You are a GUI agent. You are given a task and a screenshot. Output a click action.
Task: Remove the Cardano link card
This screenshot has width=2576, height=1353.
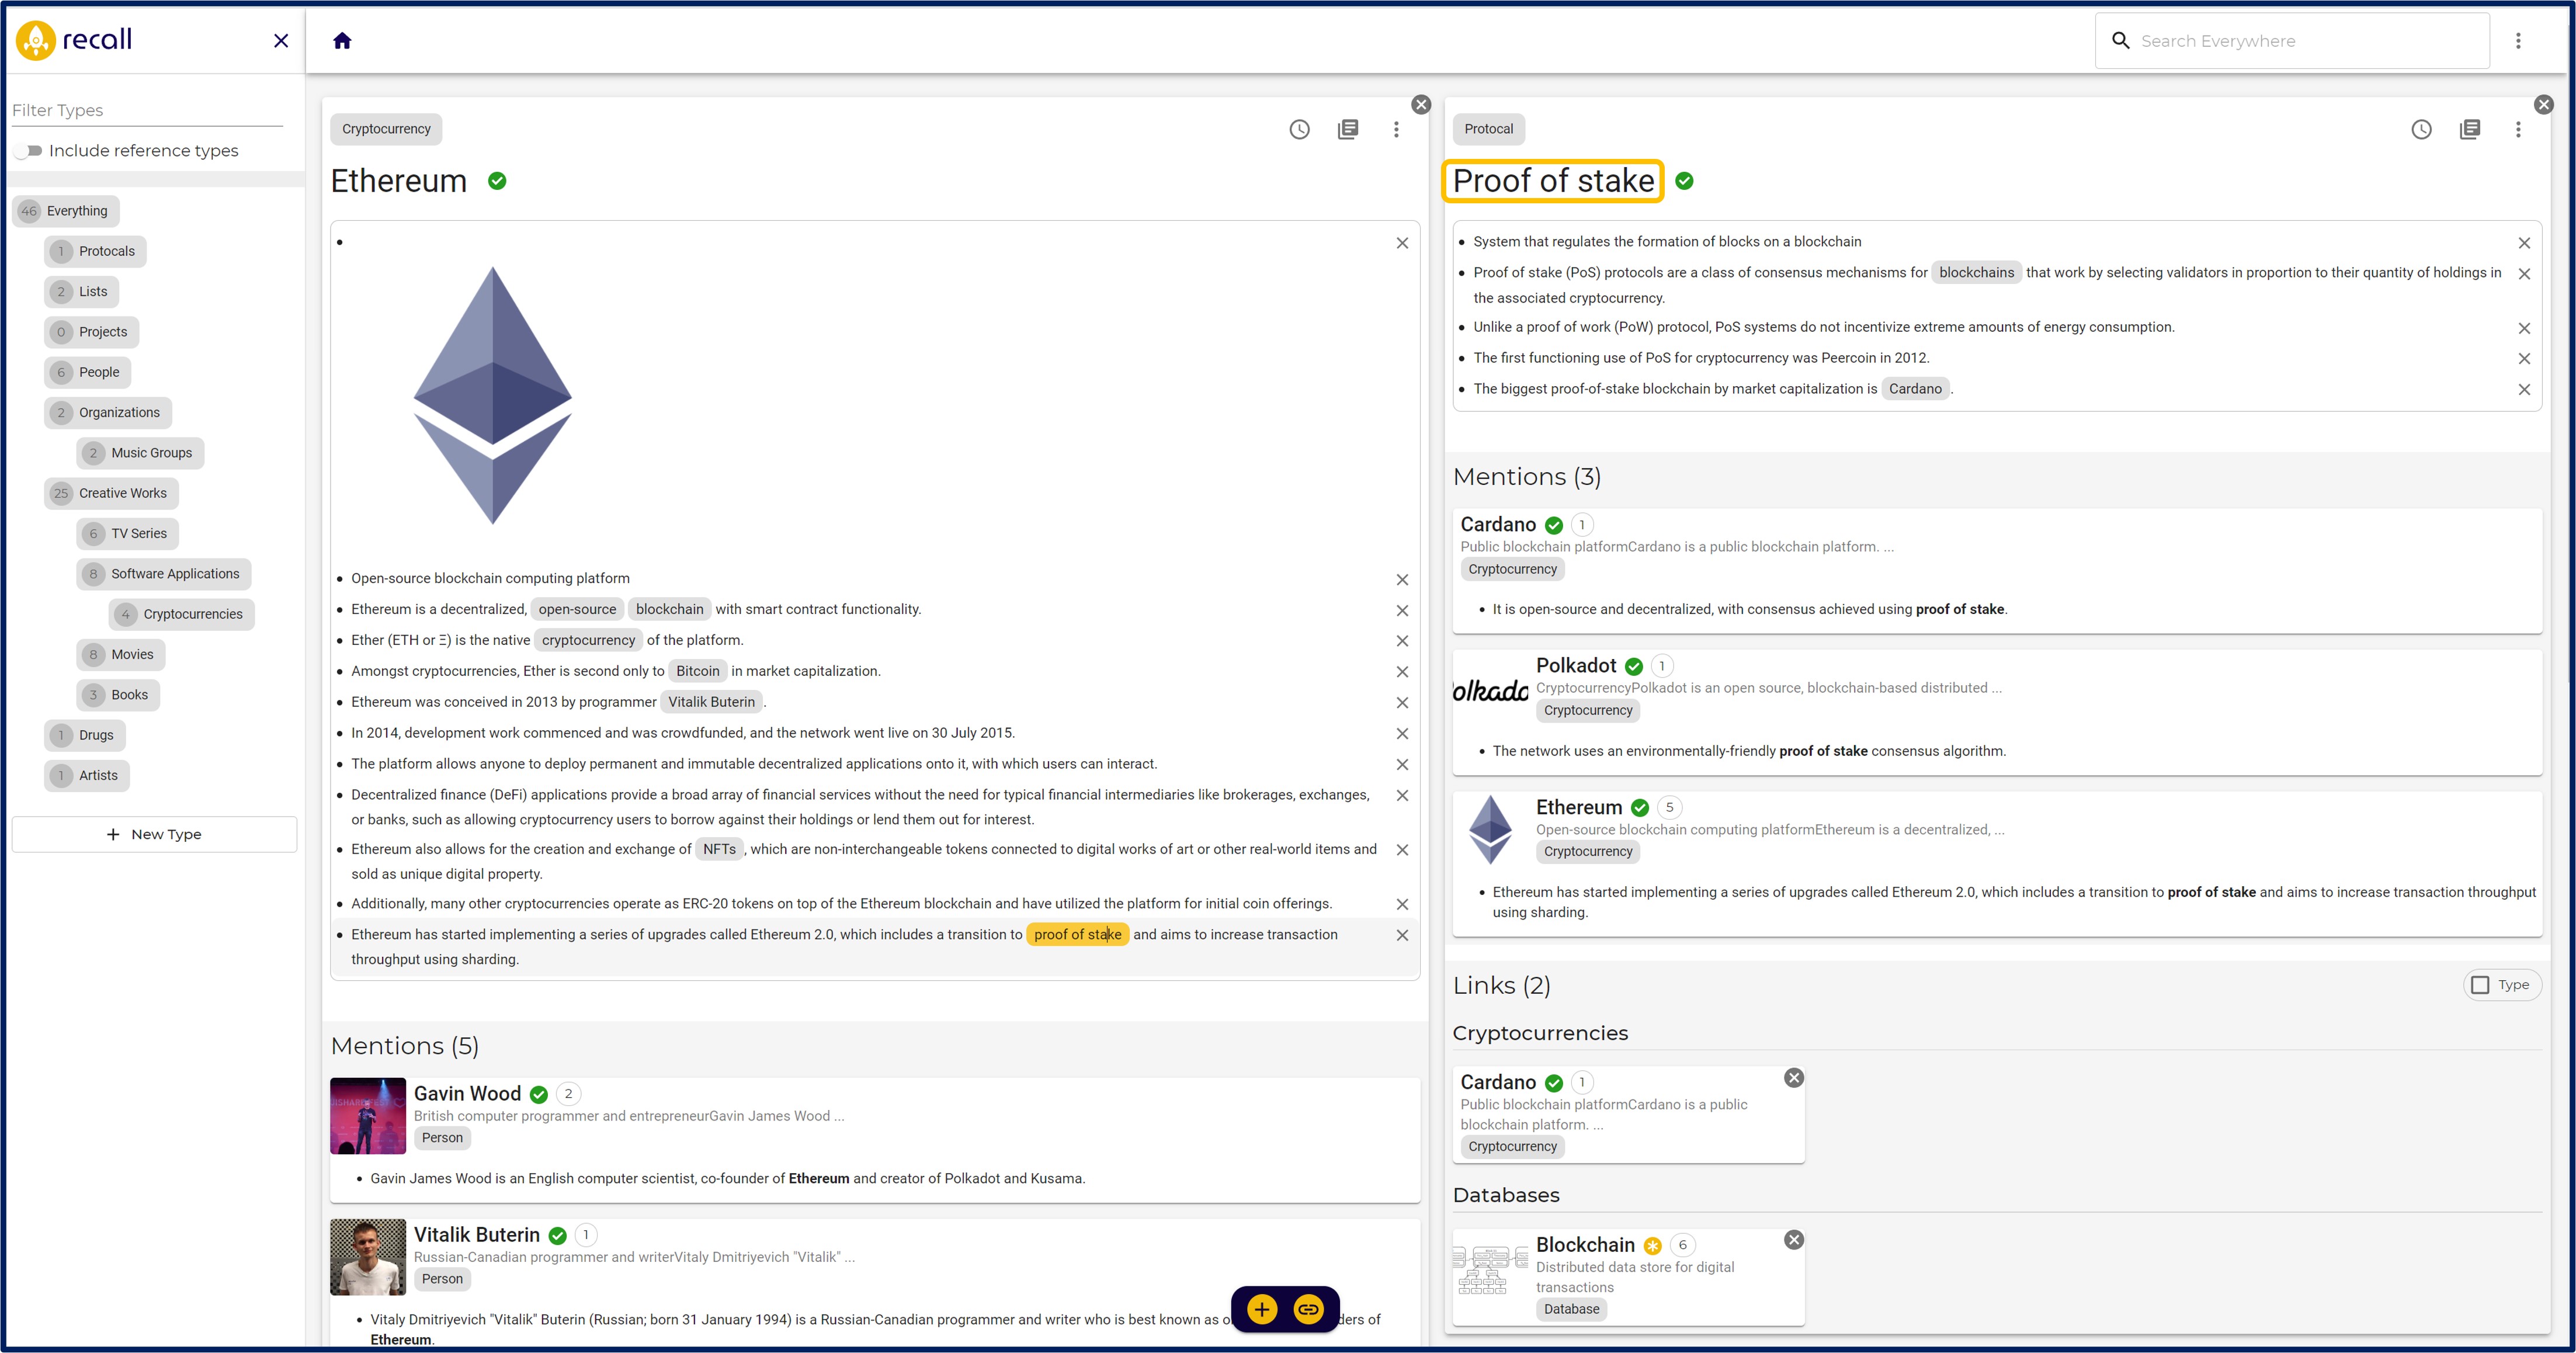pos(1794,1078)
